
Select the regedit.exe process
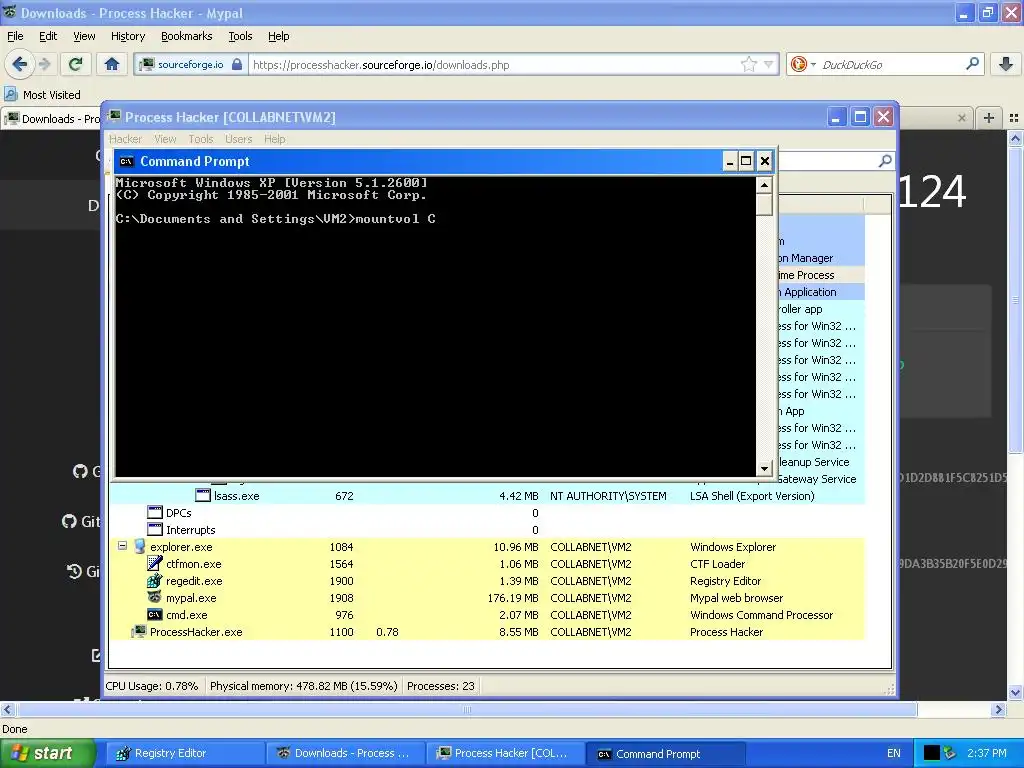point(487,581)
